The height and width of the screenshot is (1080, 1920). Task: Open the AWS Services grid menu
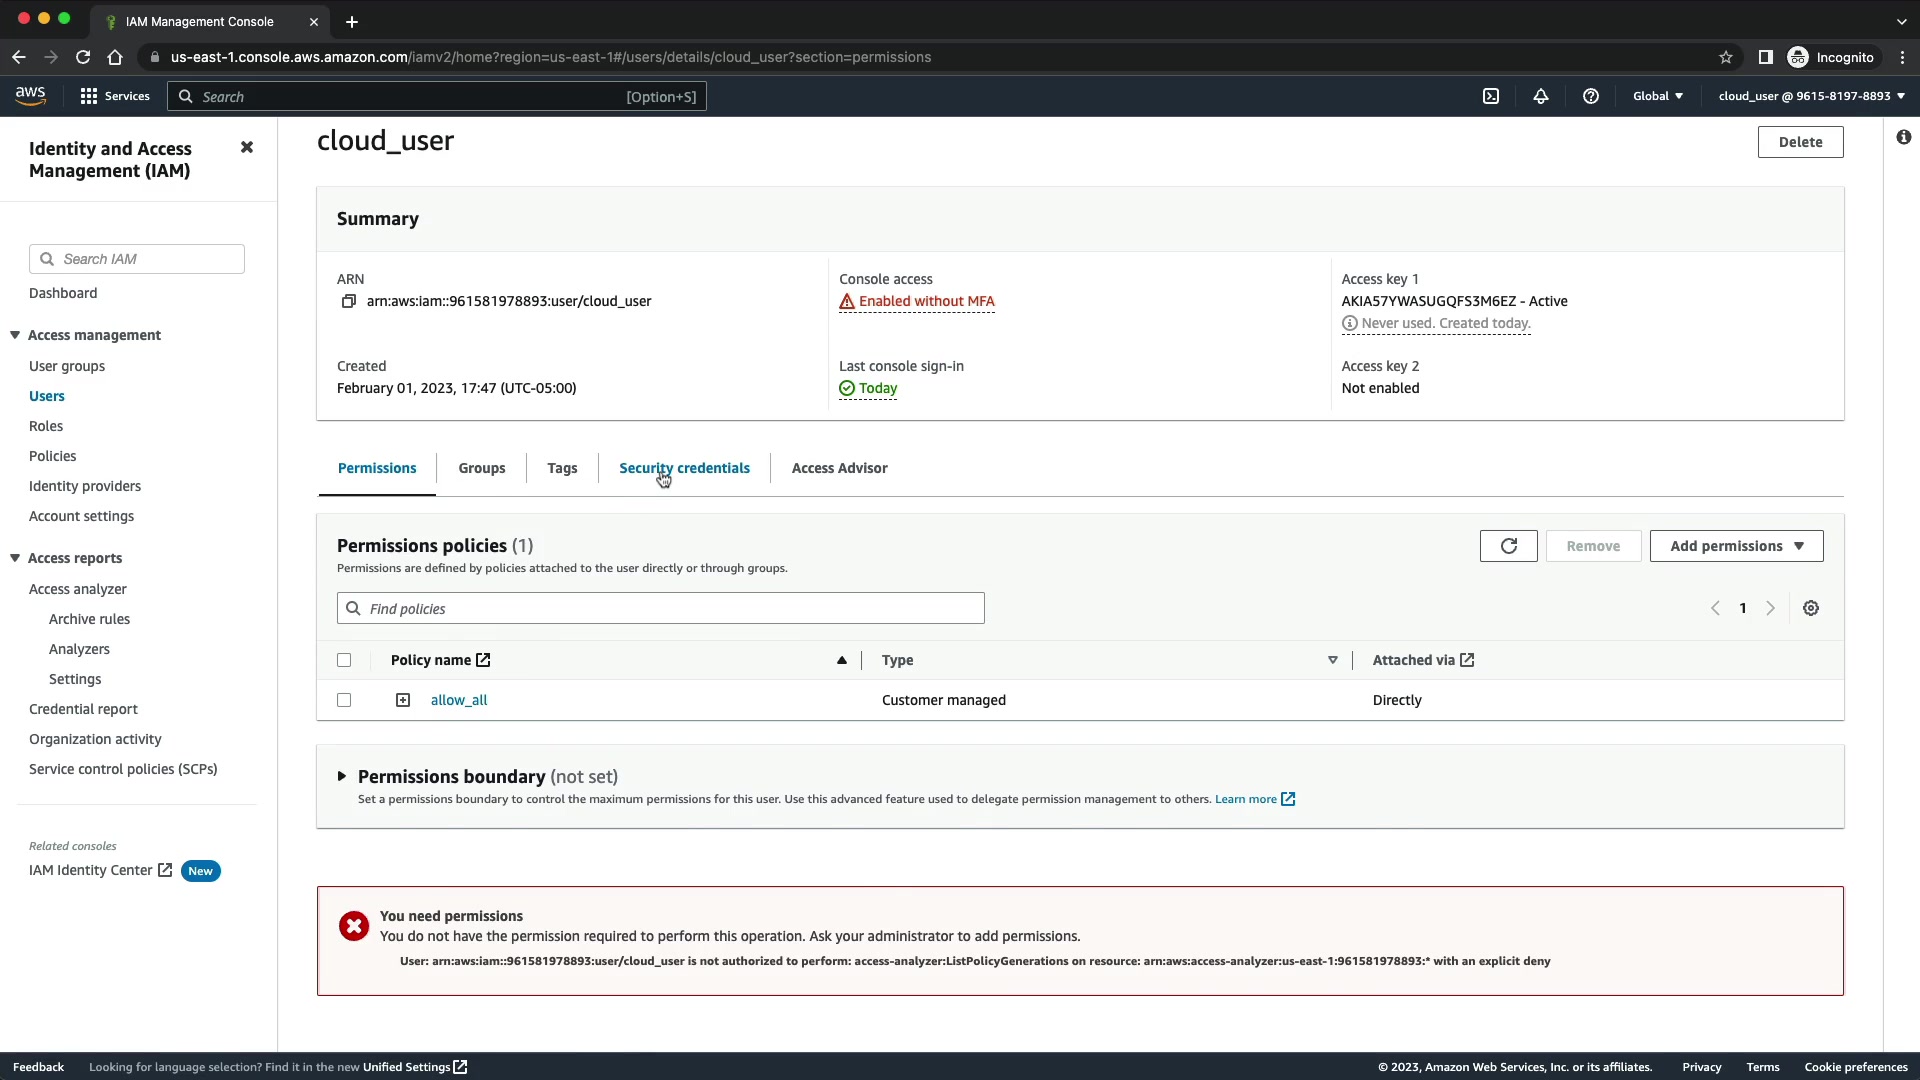(89, 96)
